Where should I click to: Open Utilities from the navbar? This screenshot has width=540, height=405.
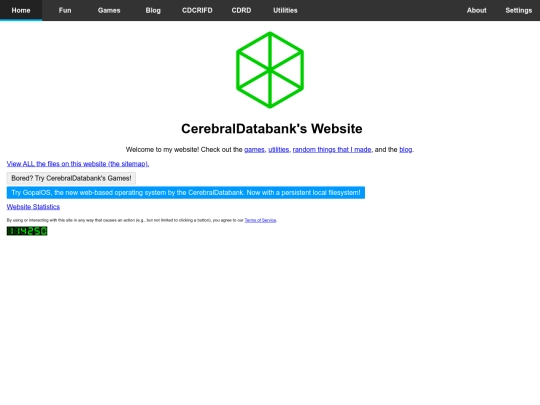[285, 10]
